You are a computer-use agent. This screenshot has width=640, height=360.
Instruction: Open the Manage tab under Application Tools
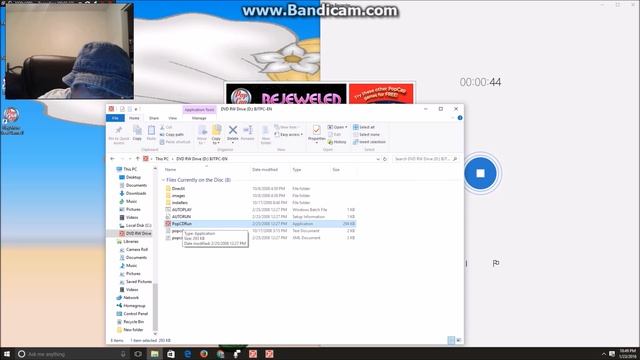[x=199, y=118]
